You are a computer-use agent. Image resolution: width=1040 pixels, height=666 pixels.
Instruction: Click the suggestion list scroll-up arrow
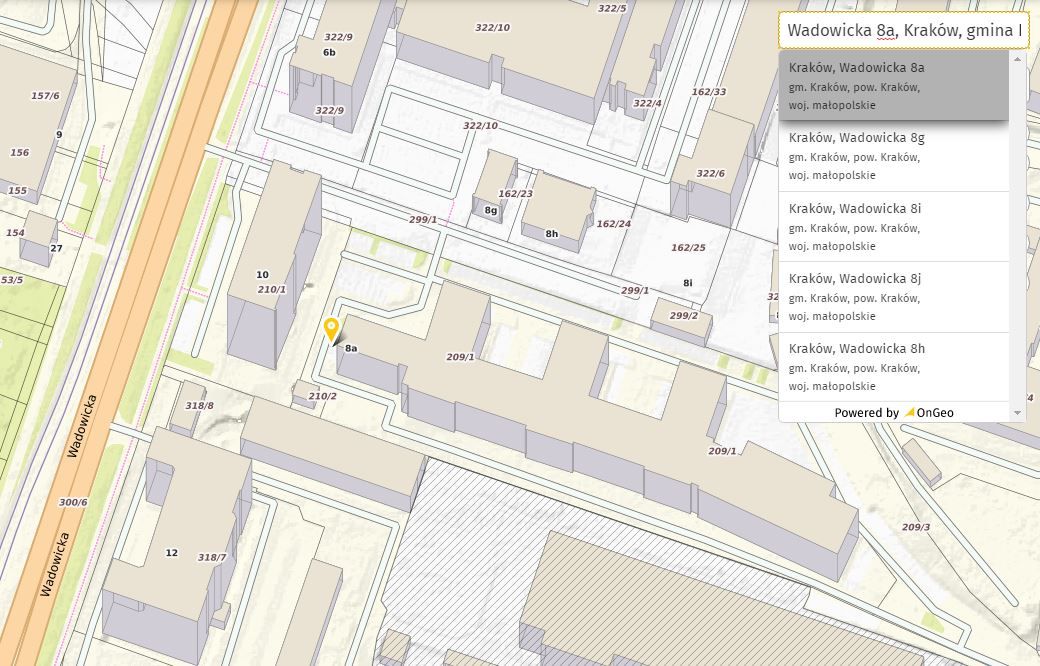point(1018,59)
